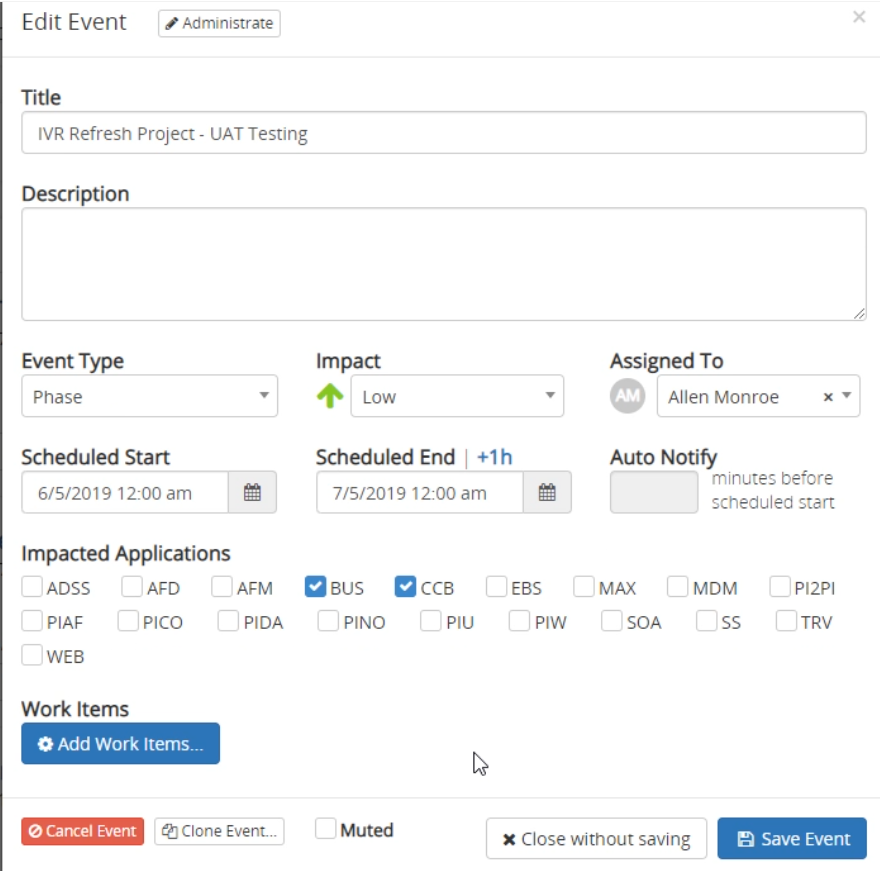Click into the Description text area
The width and height of the screenshot is (880, 871).
tap(444, 264)
